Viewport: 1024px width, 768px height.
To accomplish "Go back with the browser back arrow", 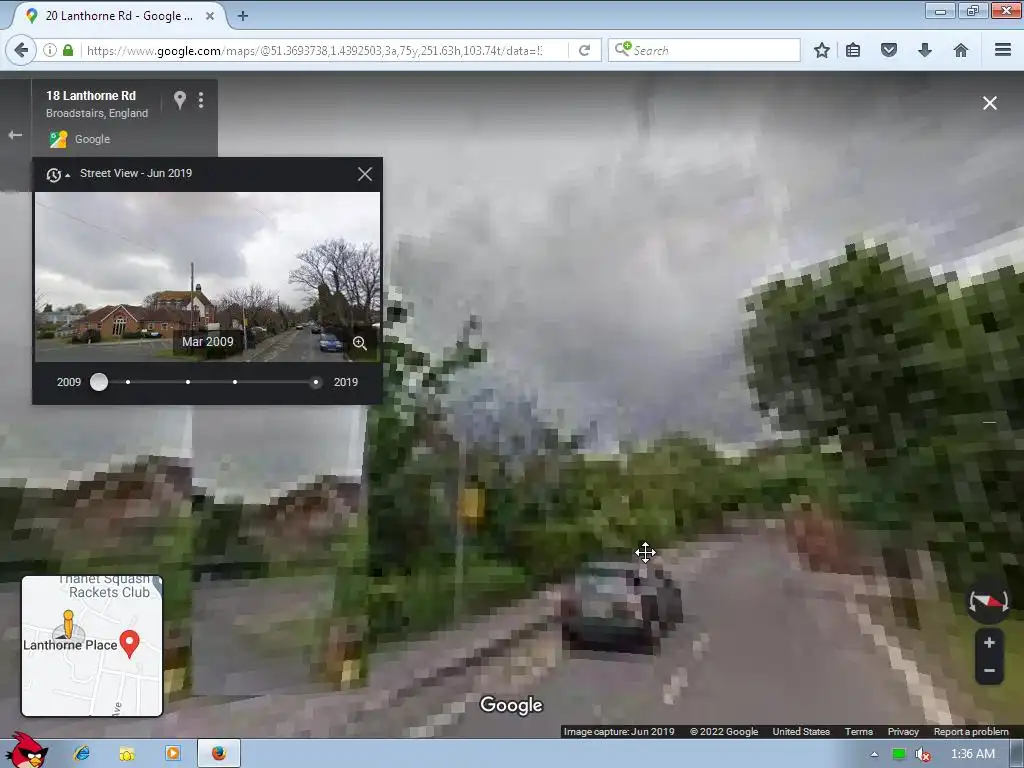I will (21, 50).
